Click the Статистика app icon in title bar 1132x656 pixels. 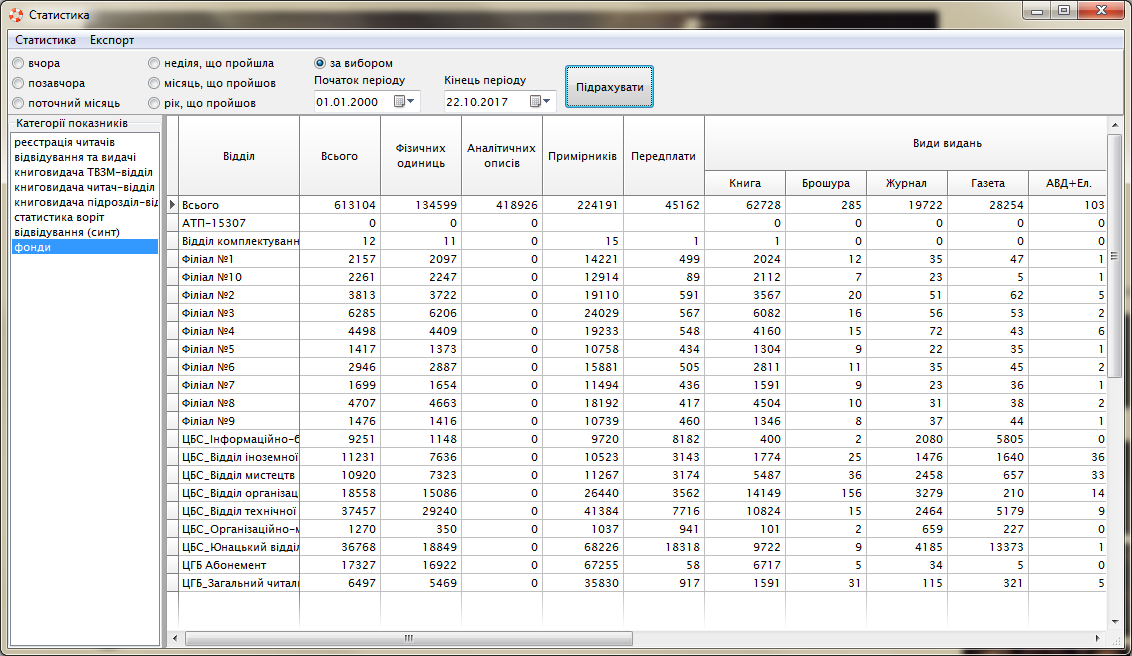[15, 15]
